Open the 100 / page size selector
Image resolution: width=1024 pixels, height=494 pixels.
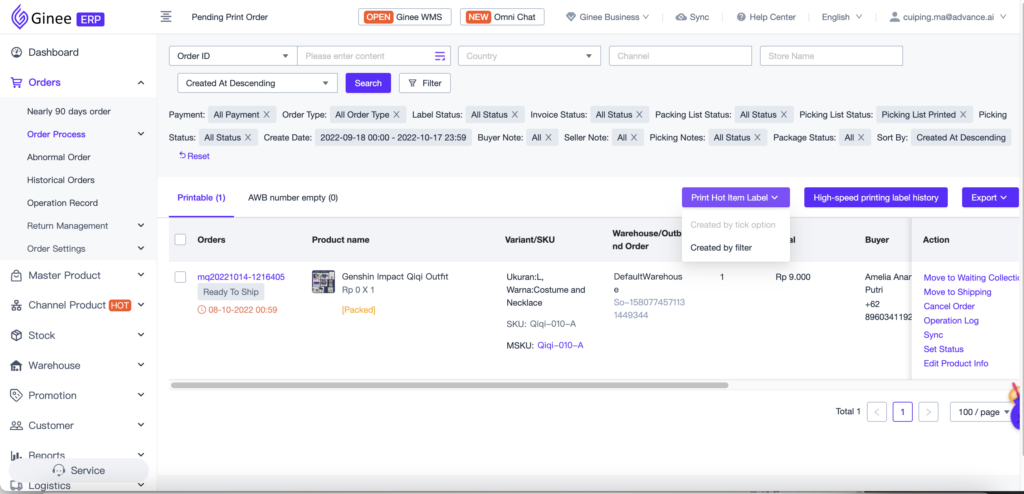pos(982,412)
